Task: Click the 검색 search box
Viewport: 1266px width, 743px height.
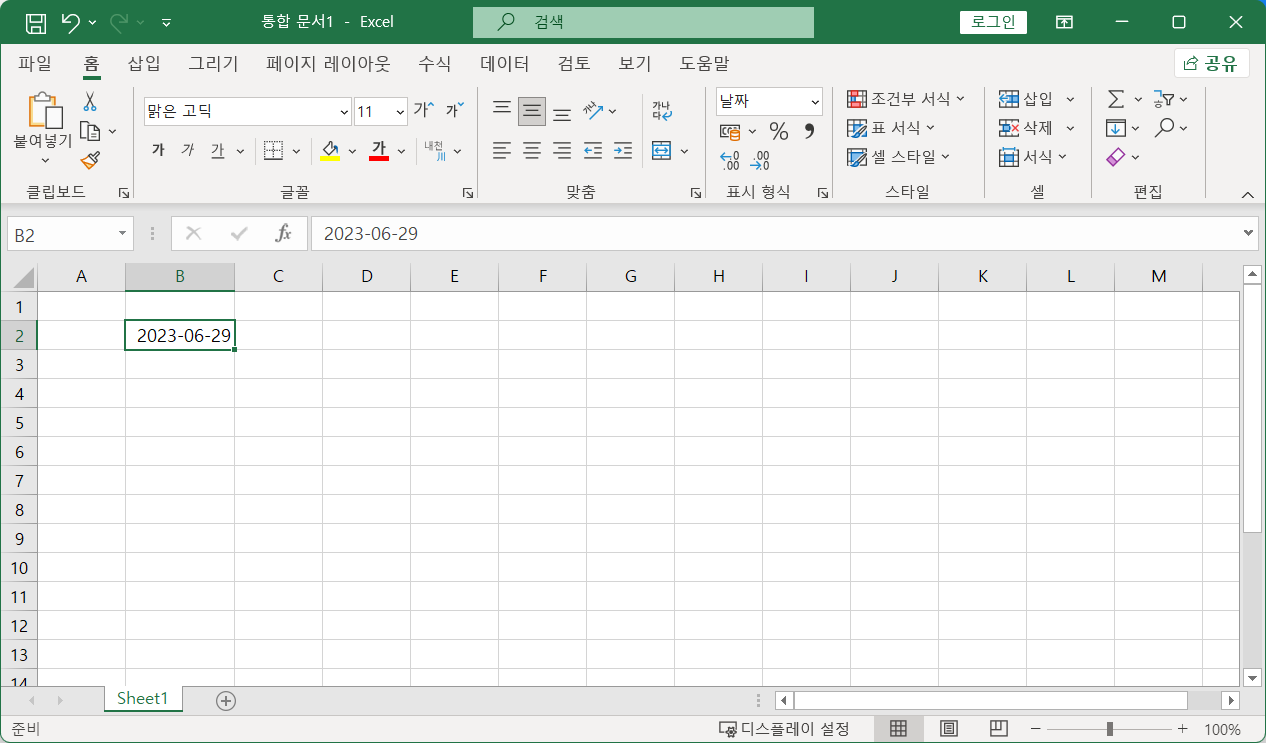Action: [643, 22]
